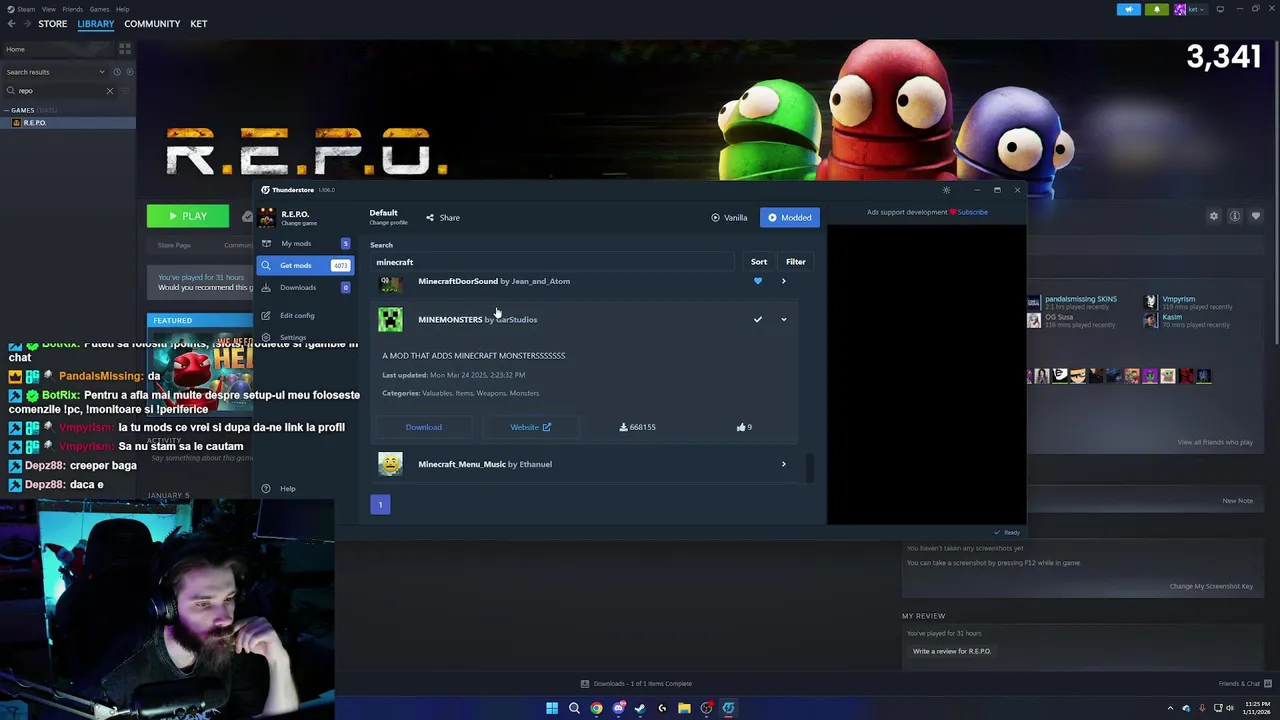Switch to STORE tab
This screenshot has height=720, width=1280.
tap(53, 24)
